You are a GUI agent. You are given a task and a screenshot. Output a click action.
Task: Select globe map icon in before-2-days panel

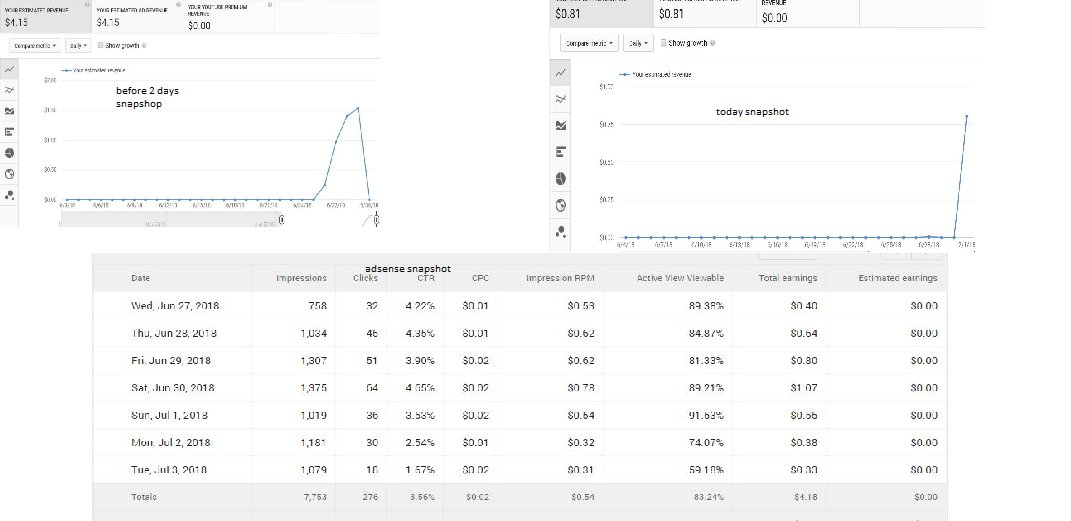9,174
